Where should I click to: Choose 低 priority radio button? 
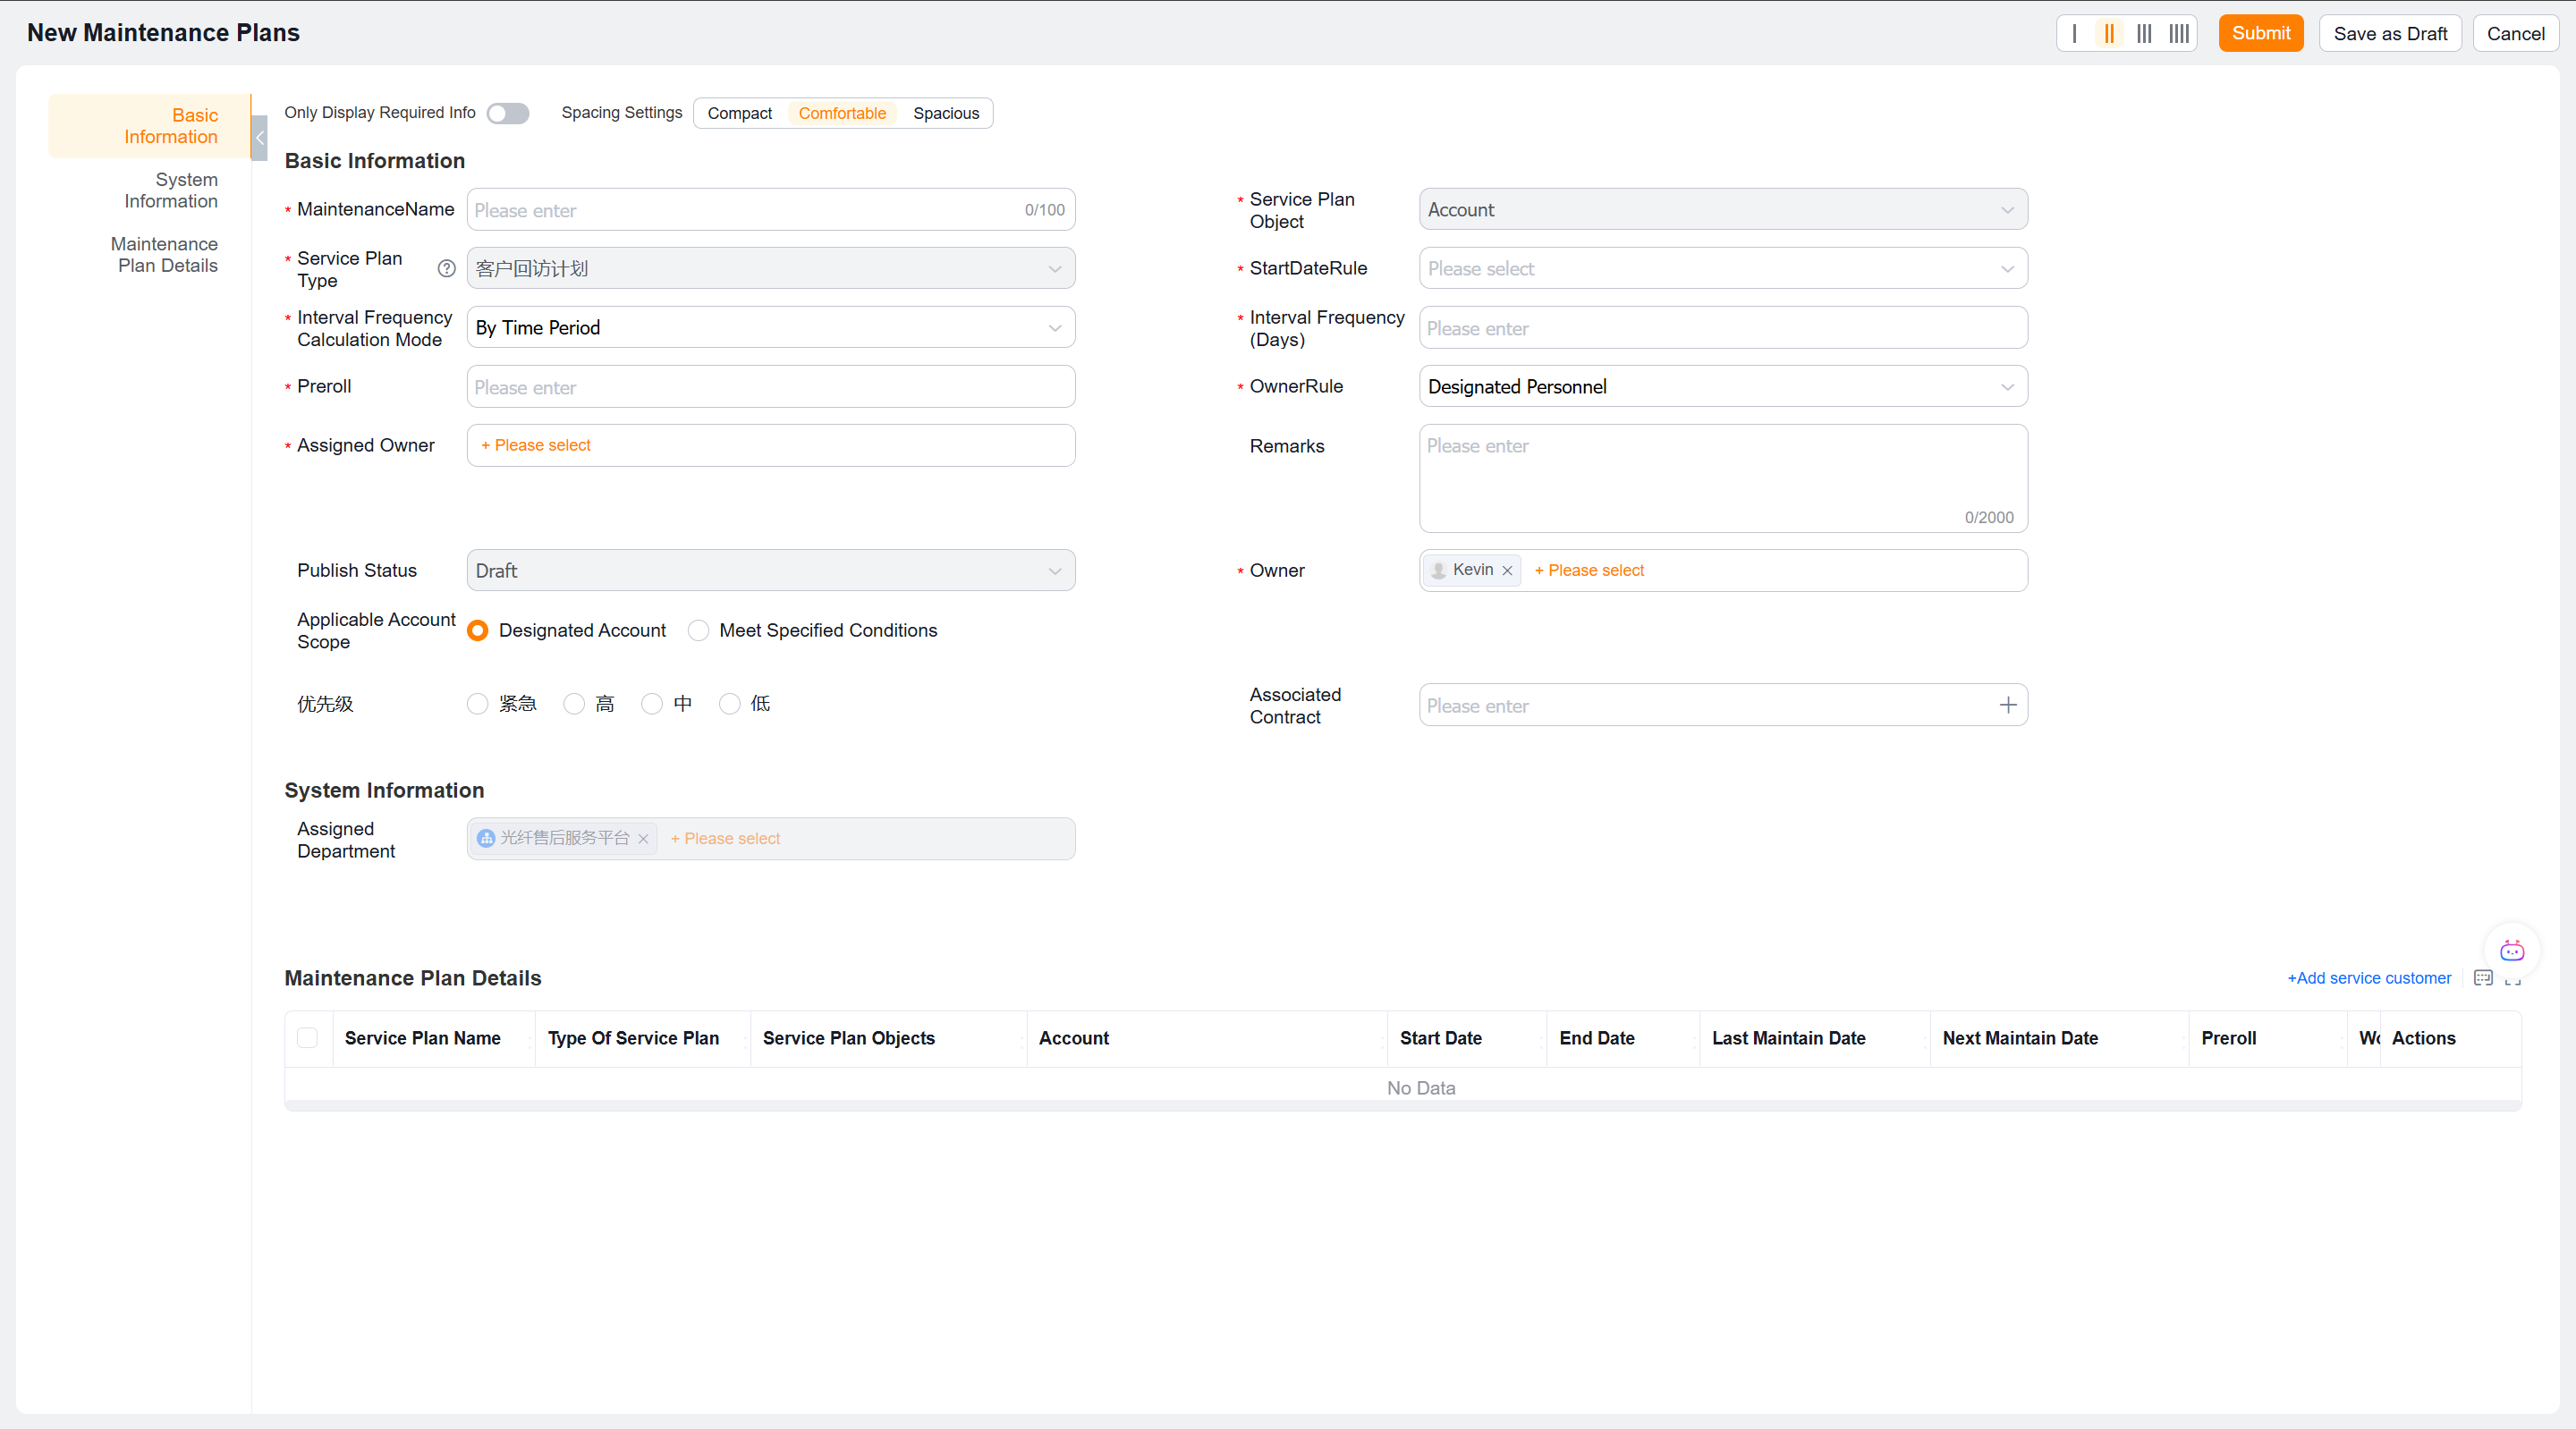[730, 704]
